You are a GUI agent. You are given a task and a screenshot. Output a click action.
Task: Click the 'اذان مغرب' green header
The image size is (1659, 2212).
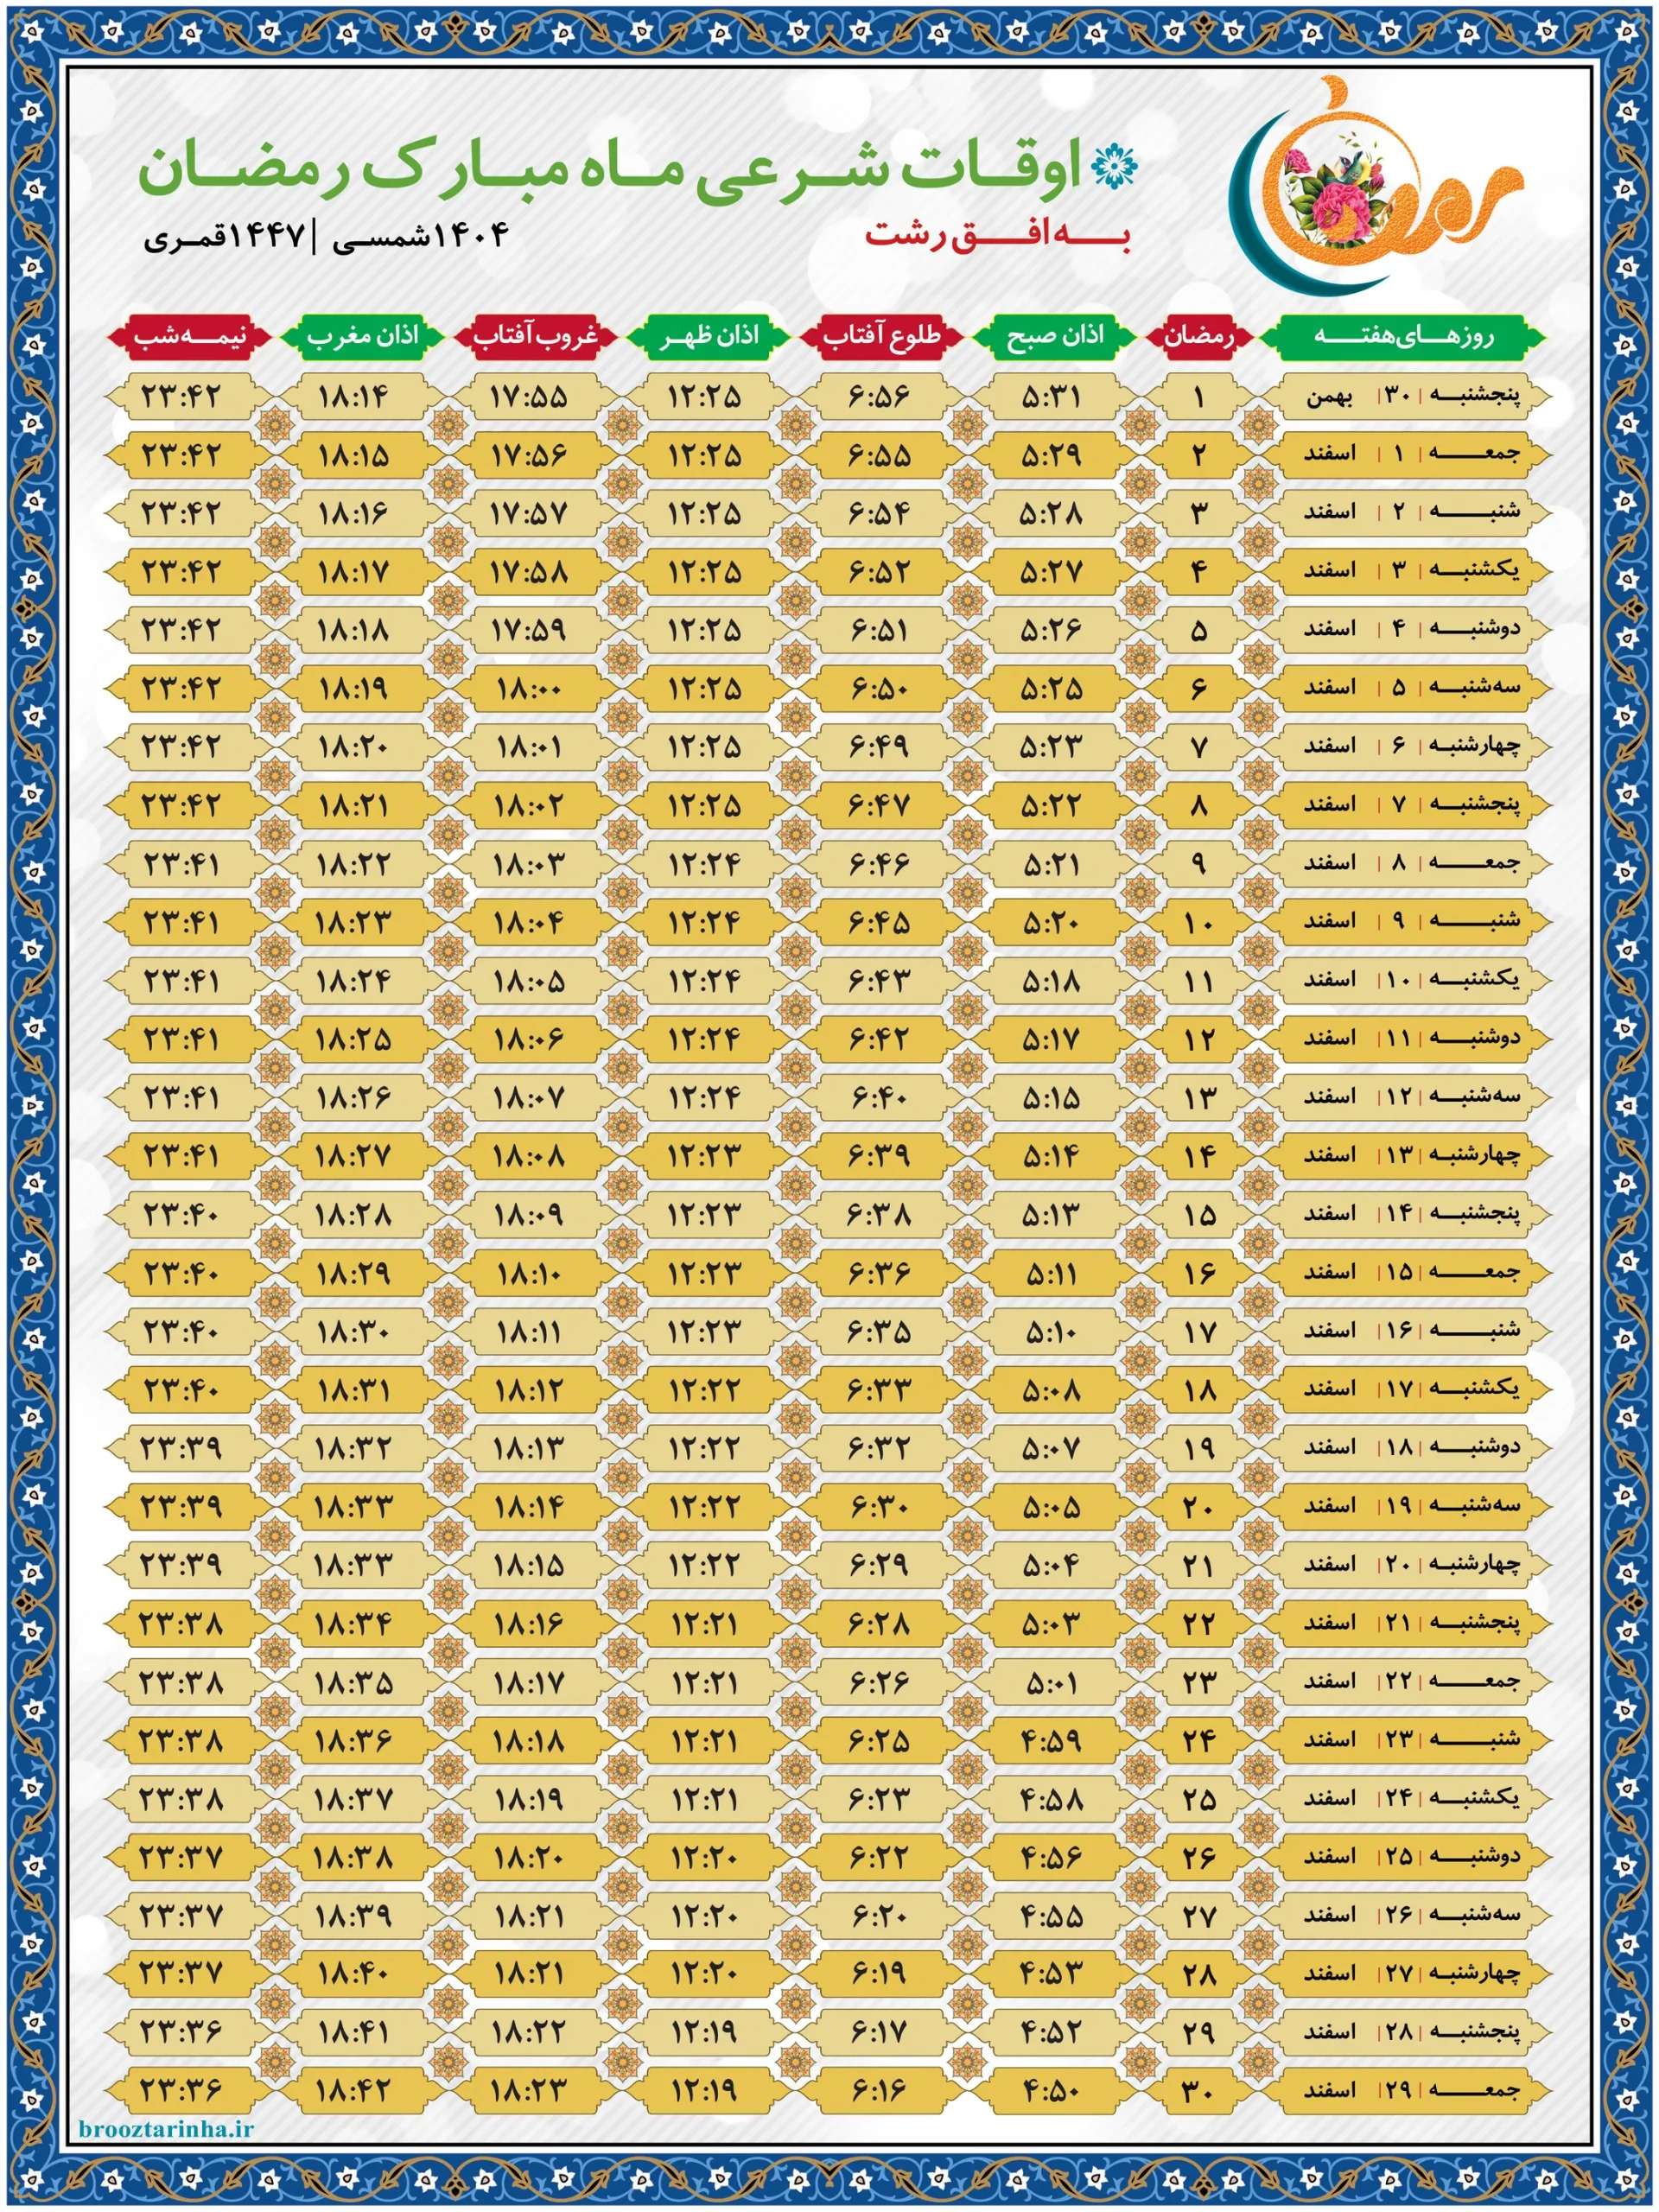click(x=362, y=336)
